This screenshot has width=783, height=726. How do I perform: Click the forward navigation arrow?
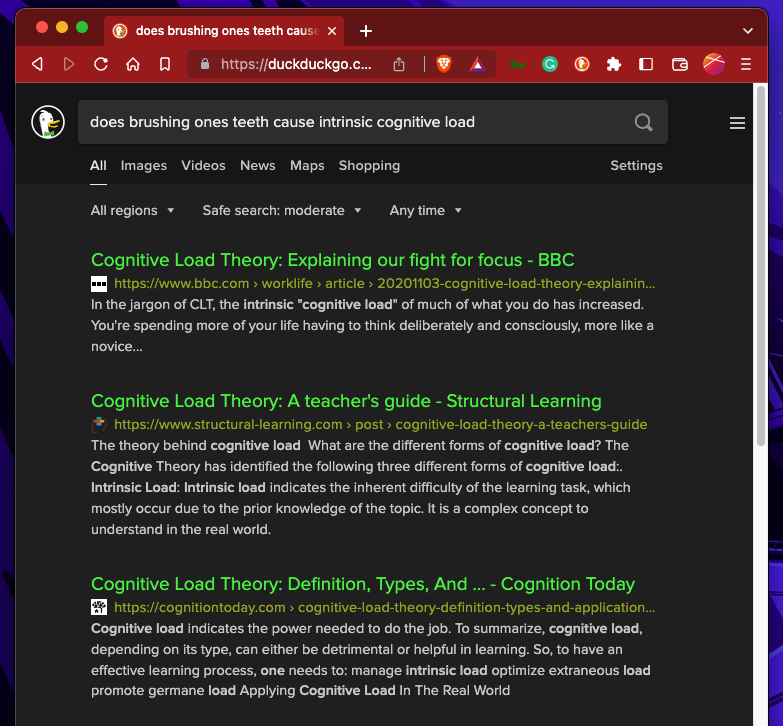(x=69, y=64)
